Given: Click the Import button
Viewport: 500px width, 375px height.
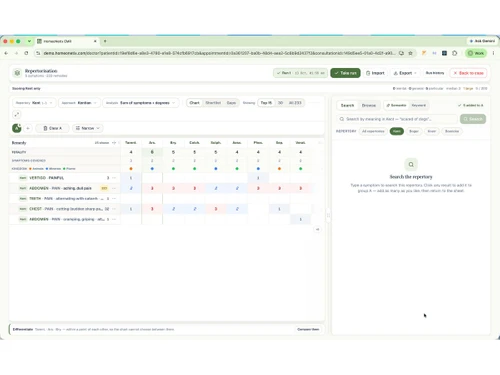Looking at the screenshot, I should pos(375,73).
